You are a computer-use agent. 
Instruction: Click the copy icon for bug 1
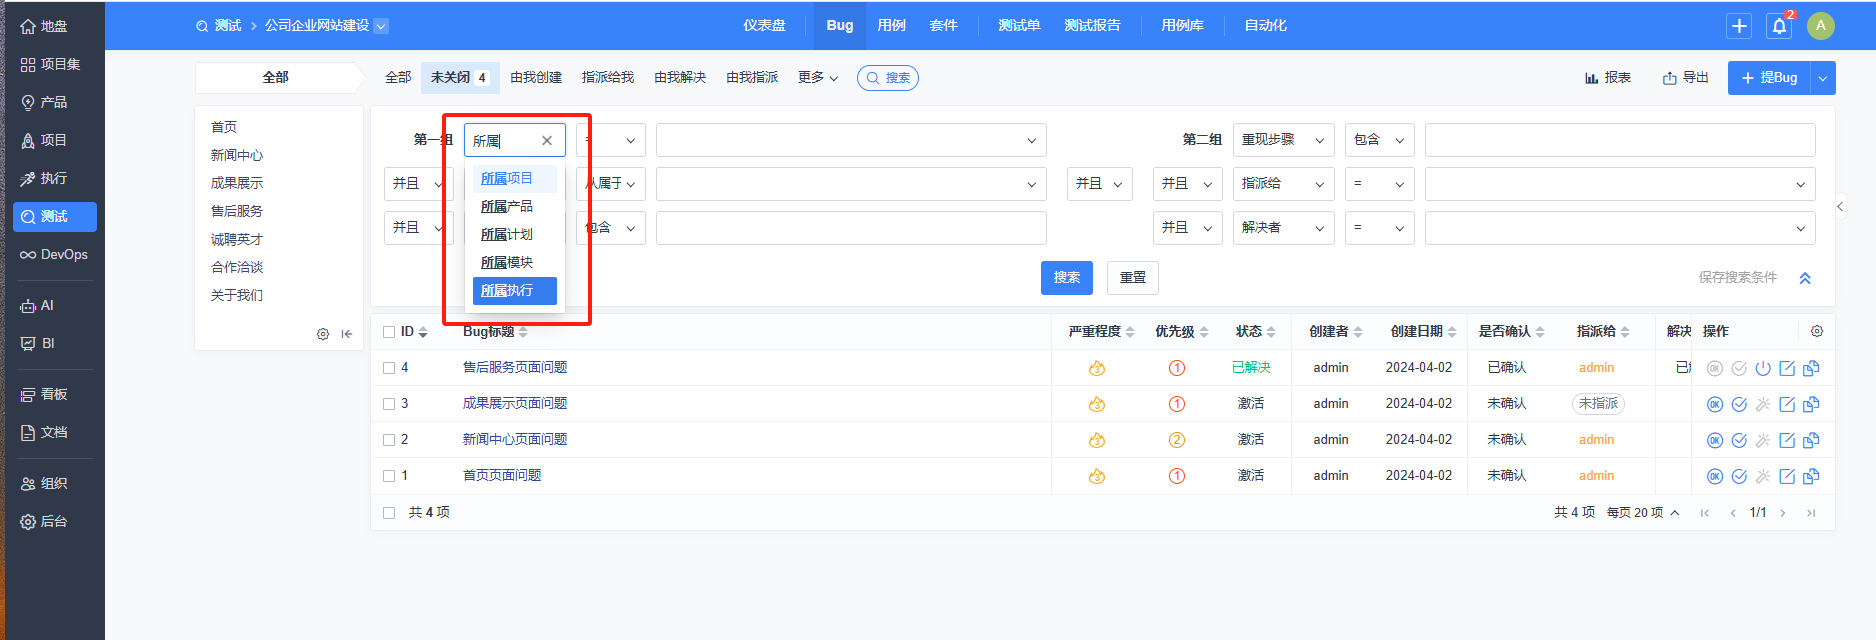(1811, 476)
